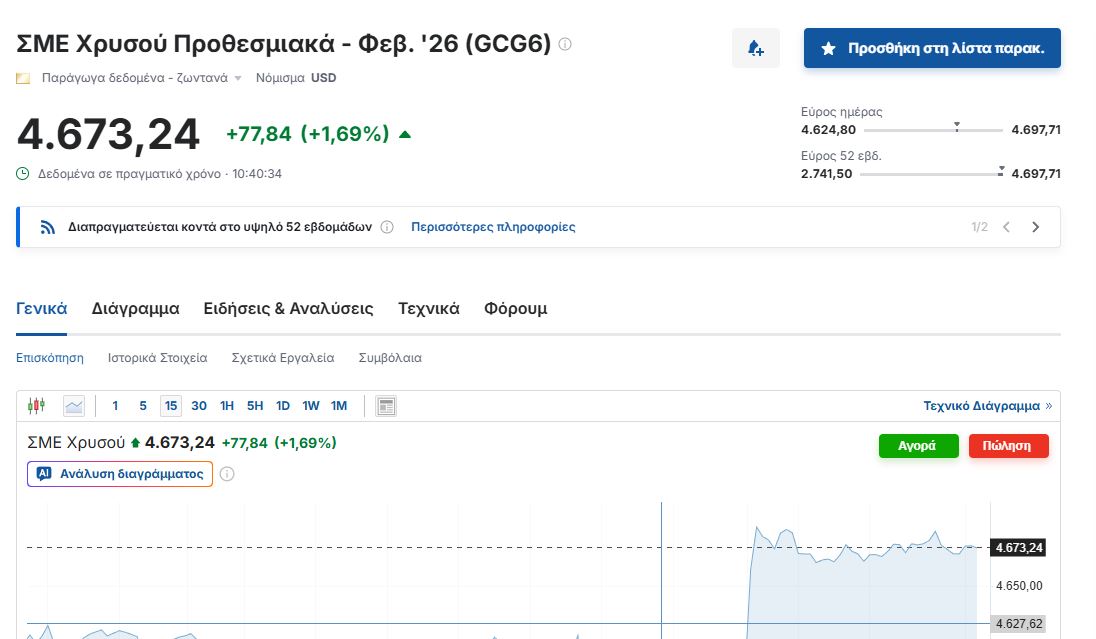The width and height of the screenshot is (1096, 639).
Task: Open the Ιστορικά Στοιχεία sub-navigation link
Action: pyautogui.click(x=157, y=357)
